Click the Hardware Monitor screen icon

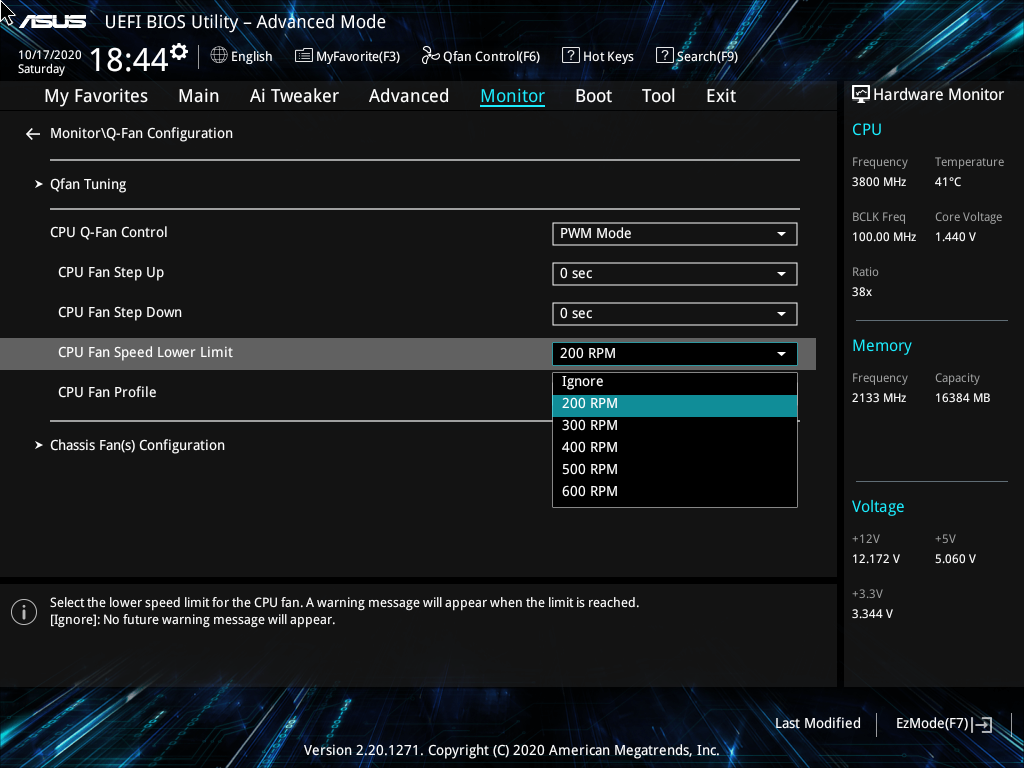pos(861,95)
